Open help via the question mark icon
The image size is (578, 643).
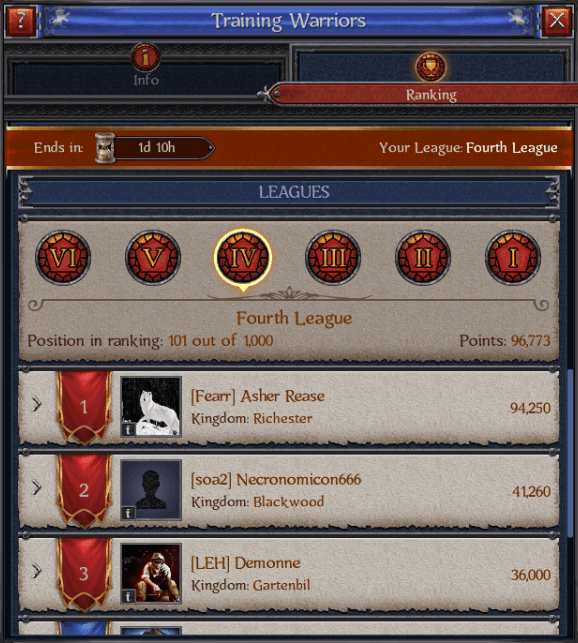pos(21,21)
